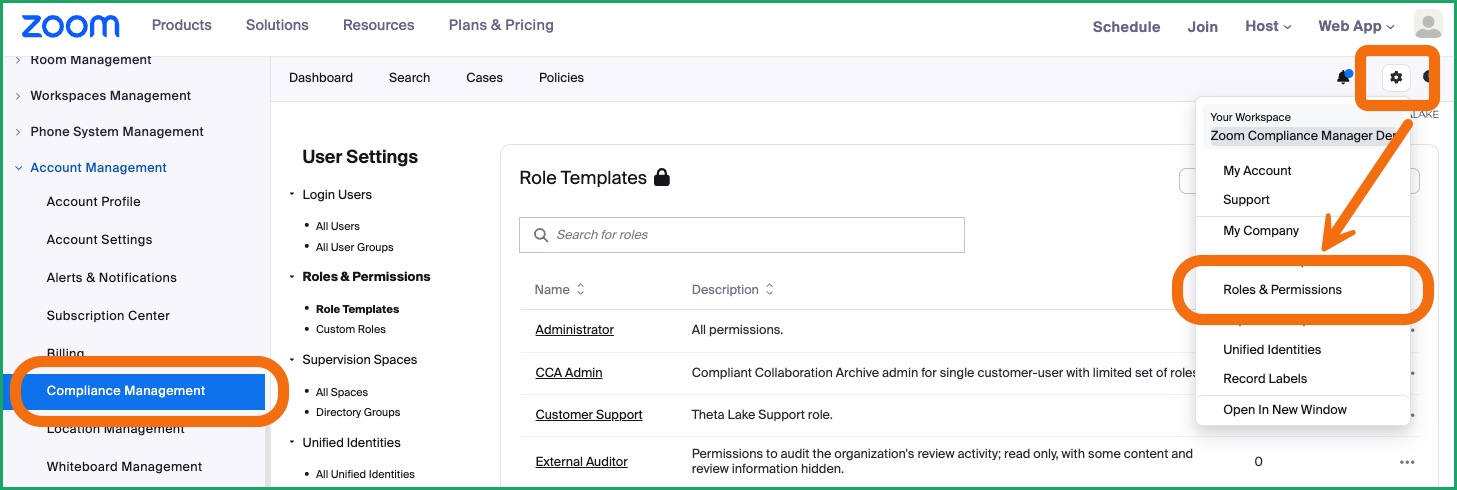1457x490 pixels.
Task: Open the three-dot menu for External Auditor
Action: point(1407,462)
